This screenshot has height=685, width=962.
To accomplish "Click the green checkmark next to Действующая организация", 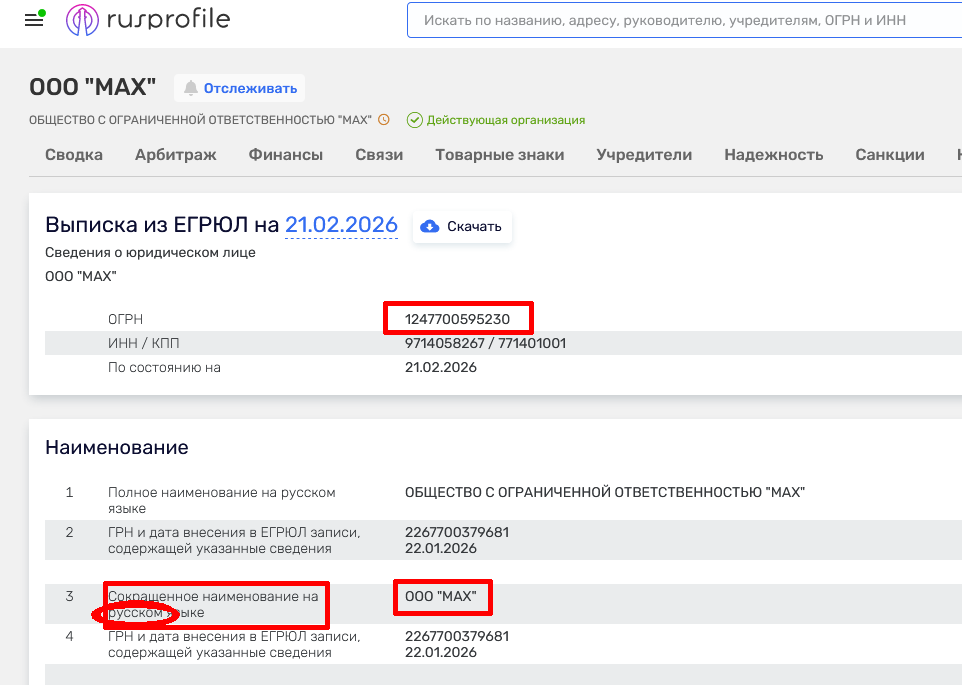I will 413,119.
